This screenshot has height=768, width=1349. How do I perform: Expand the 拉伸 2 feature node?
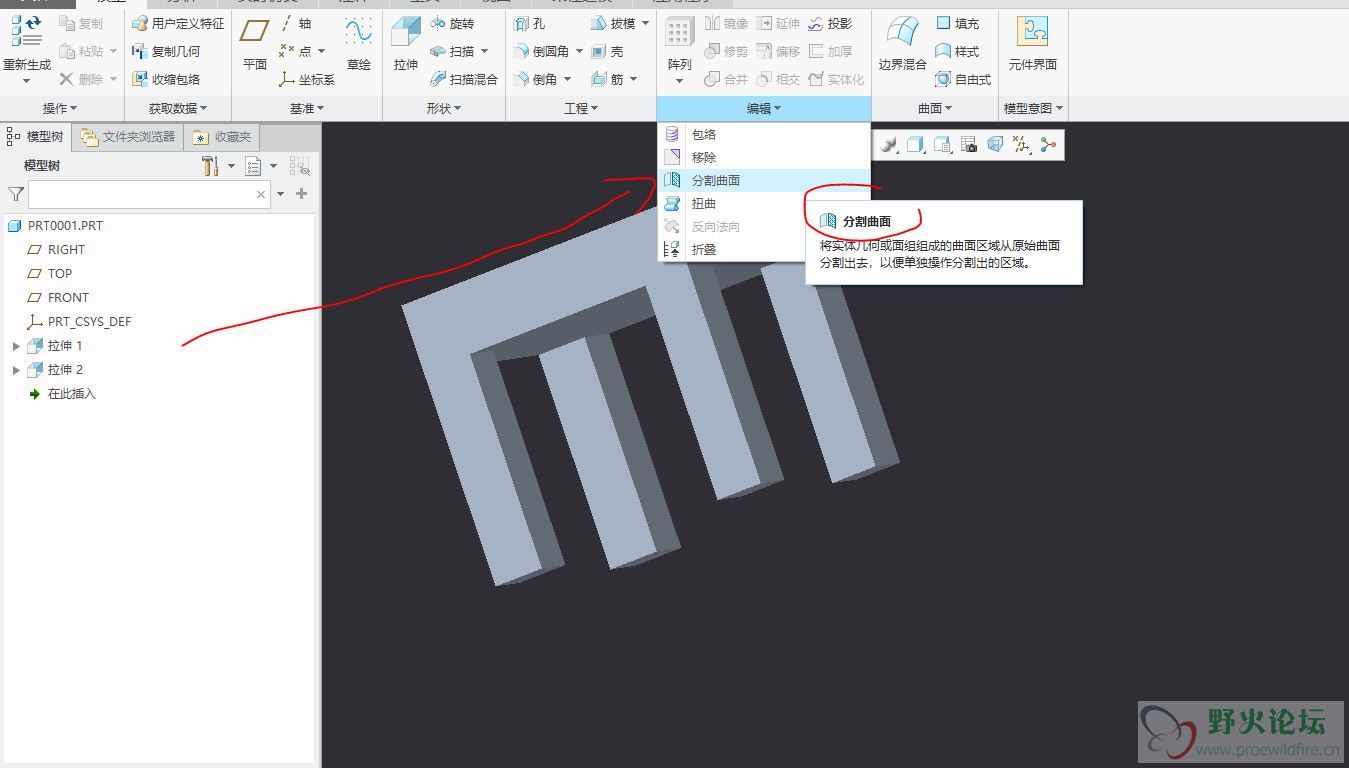pos(16,370)
